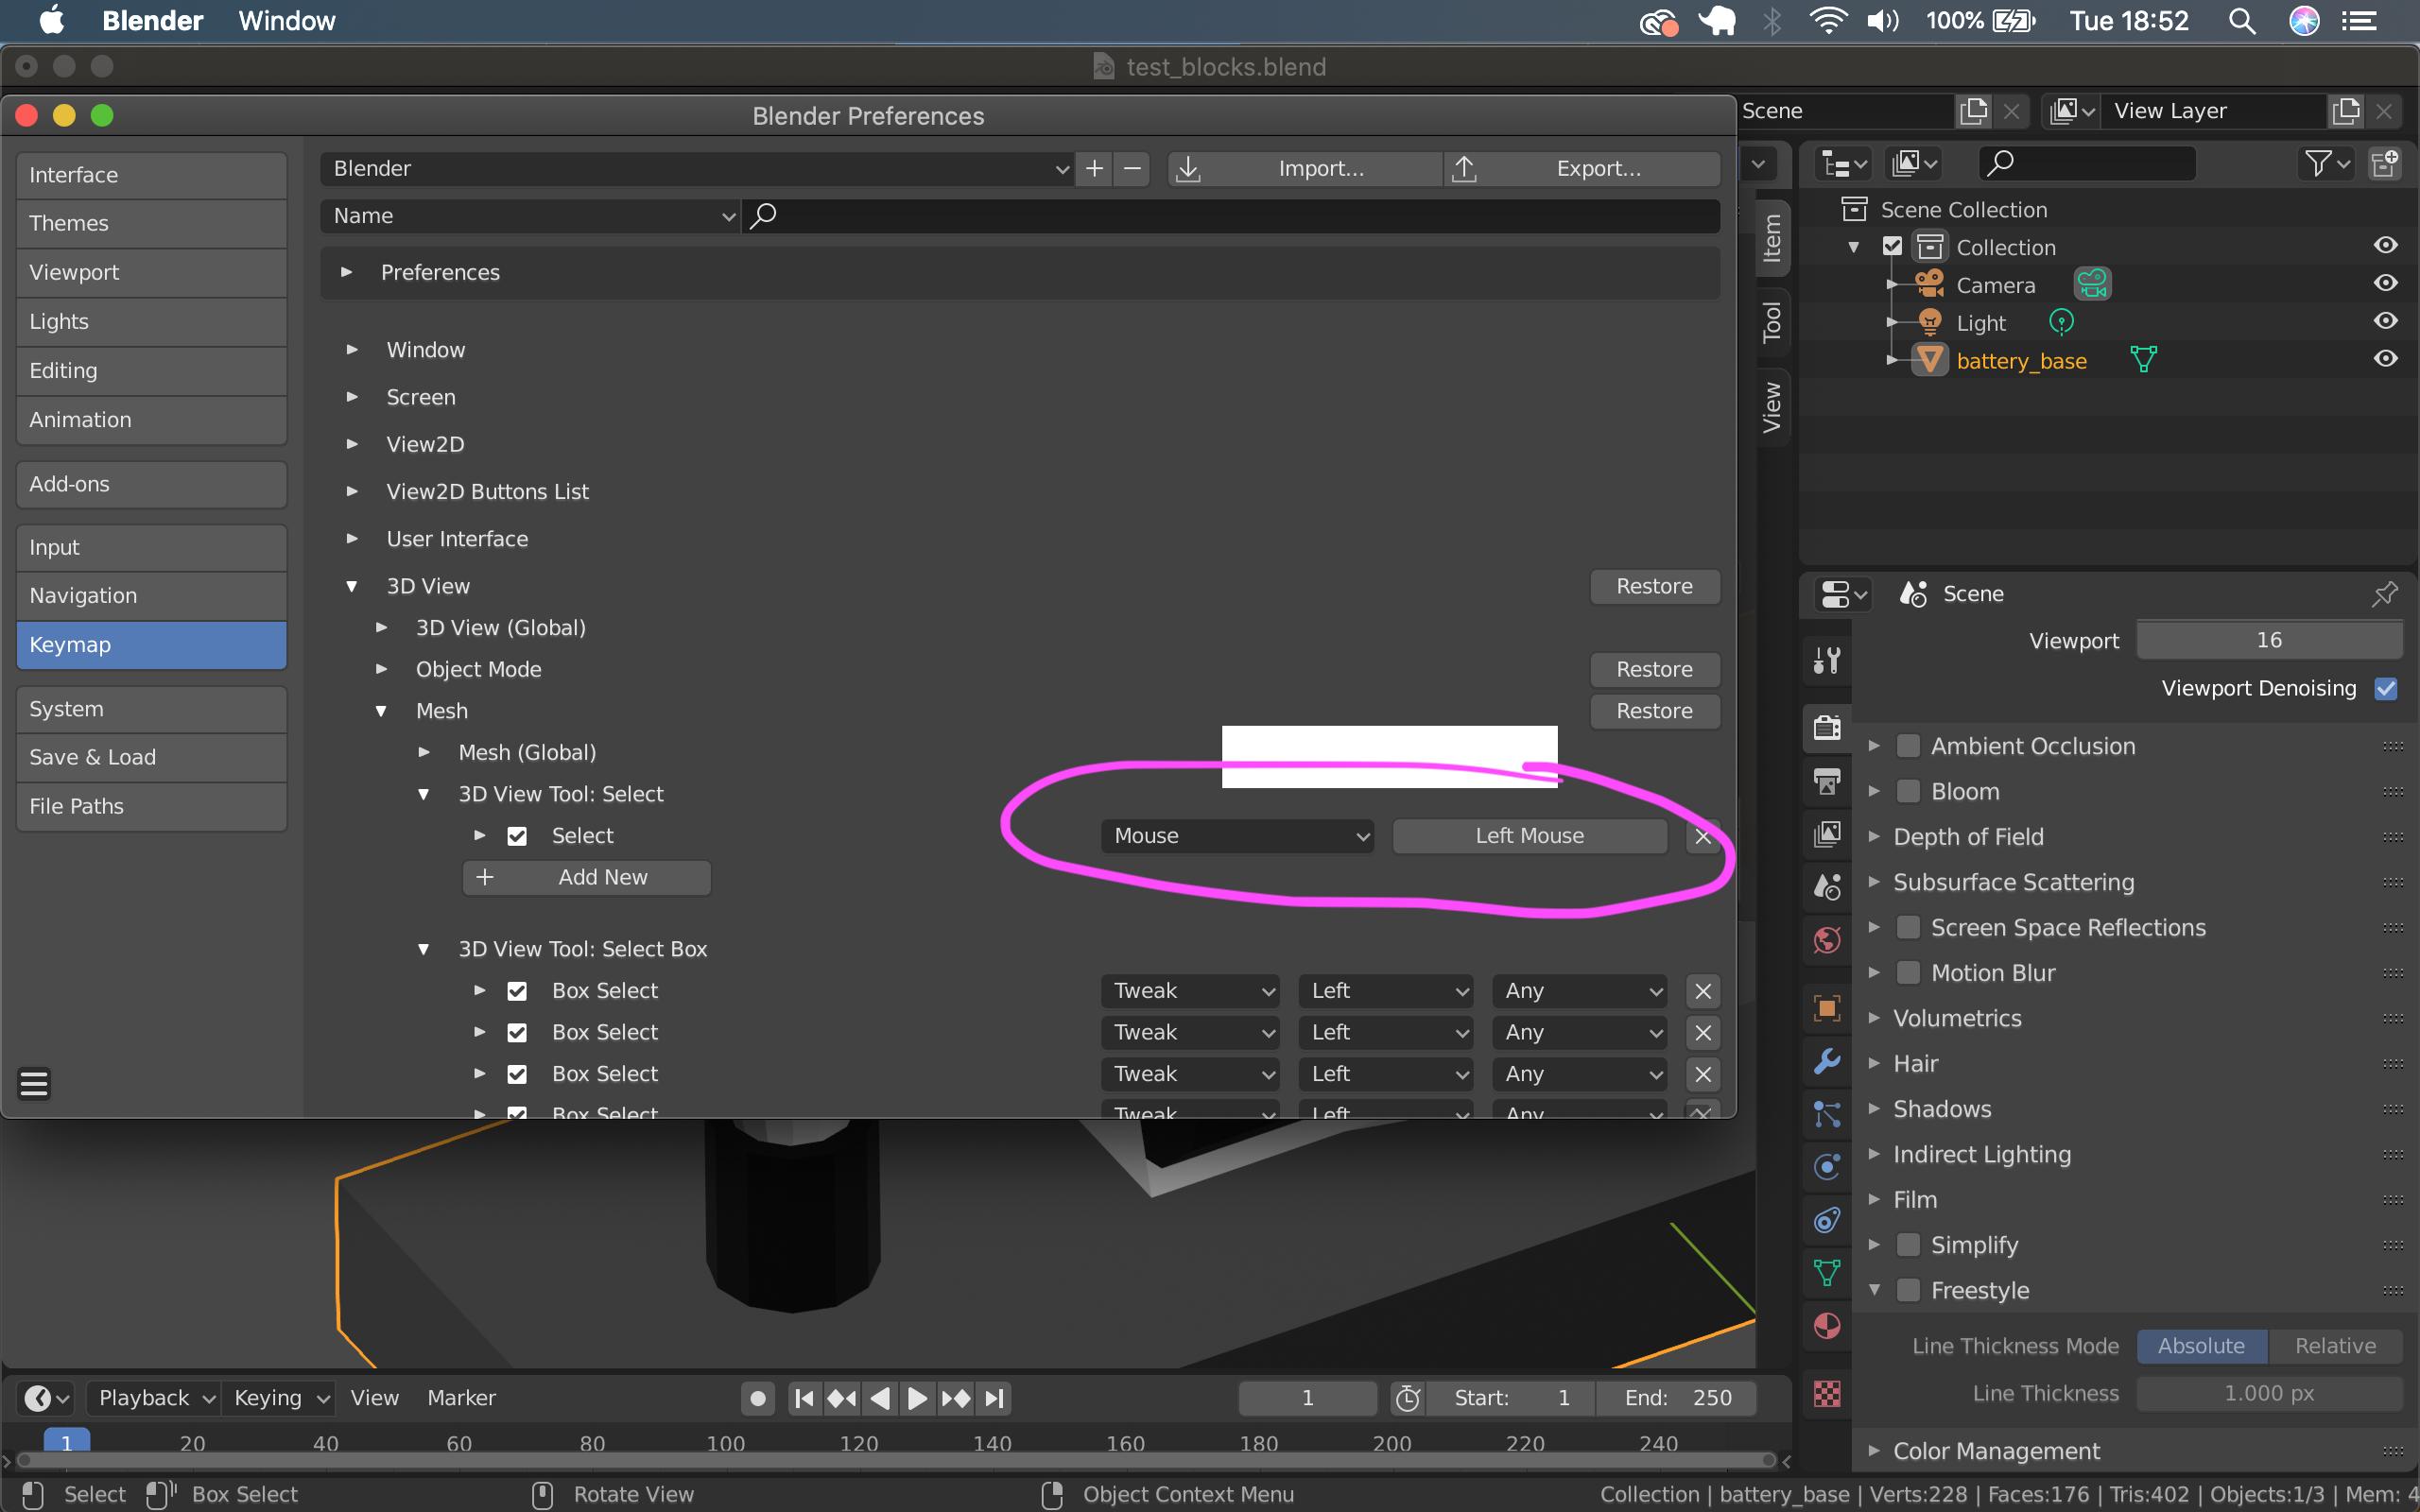Screen dimensions: 2420x1512
Task: Jump to the timeline start frame
Action: pos(804,1398)
